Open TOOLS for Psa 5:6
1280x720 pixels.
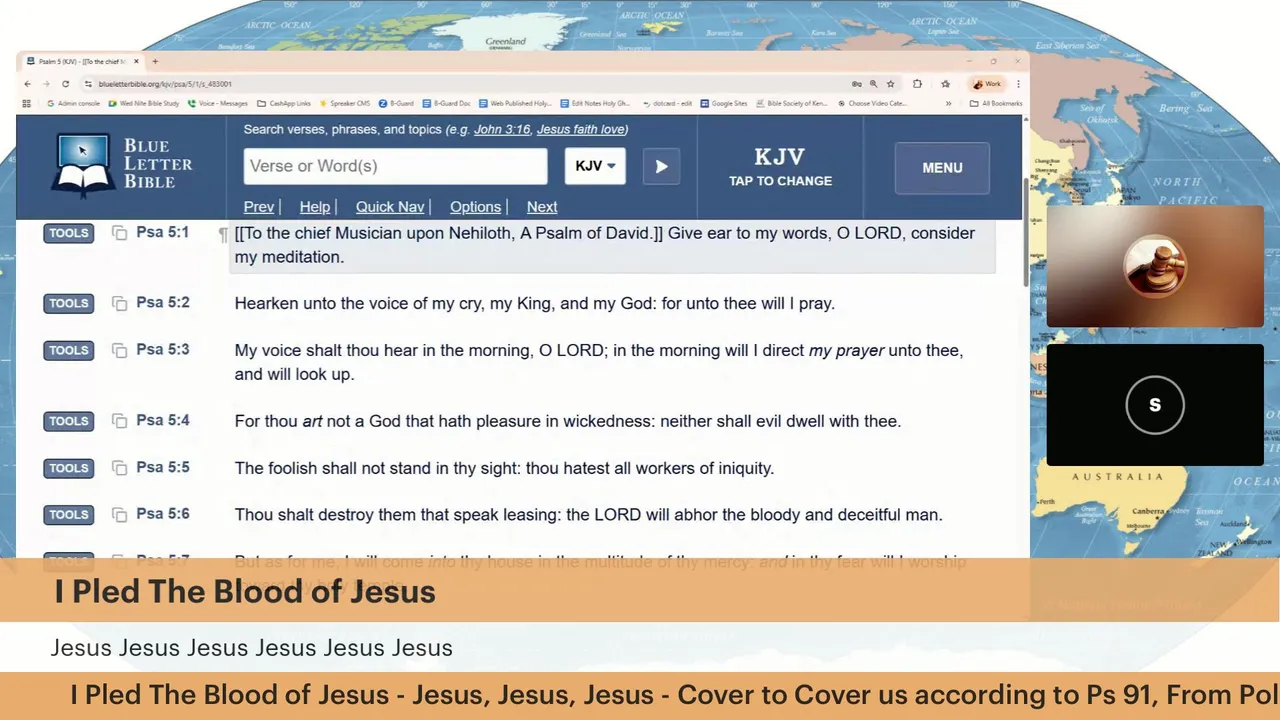(x=68, y=515)
